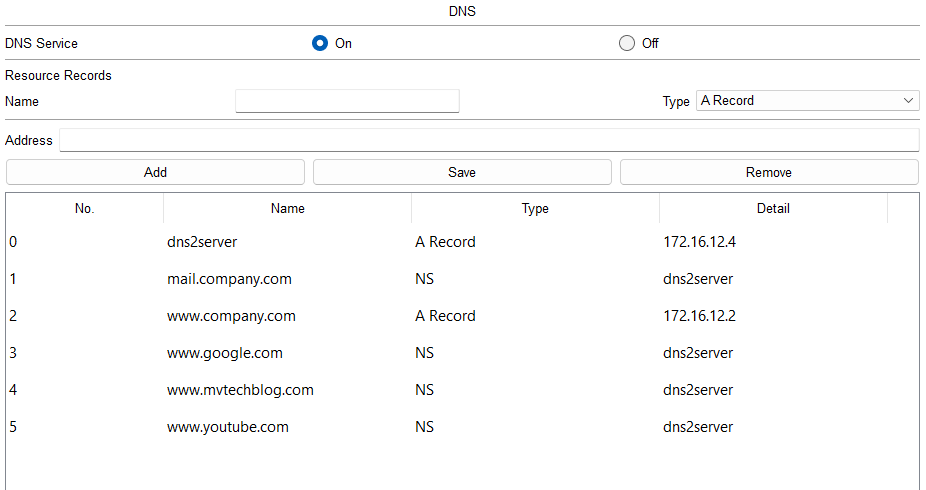
Task: Sort by the Name column header
Action: [x=288, y=208]
